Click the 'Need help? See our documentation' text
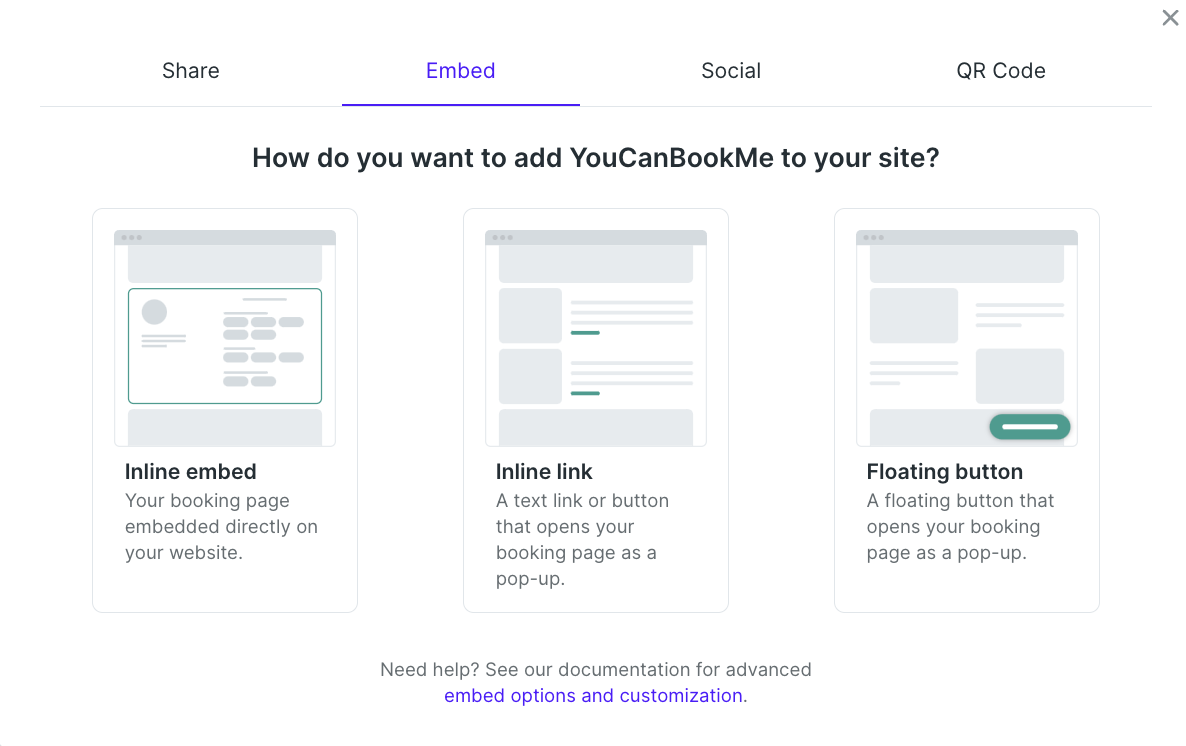The image size is (1186, 746). point(596,670)
